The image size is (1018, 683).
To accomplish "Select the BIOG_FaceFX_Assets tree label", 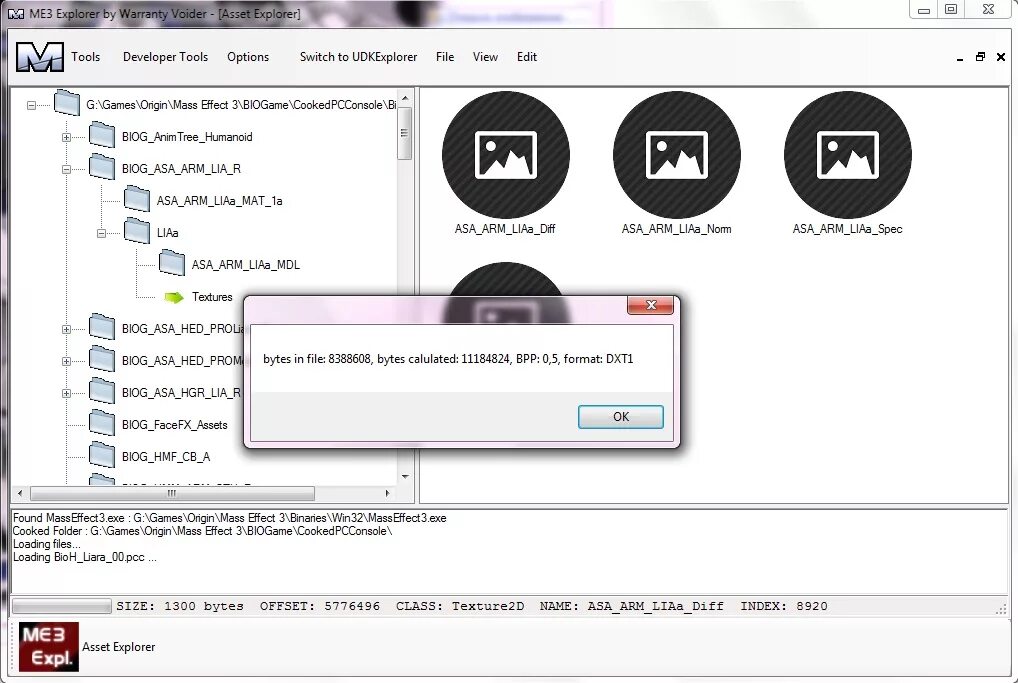I will 175,425.
